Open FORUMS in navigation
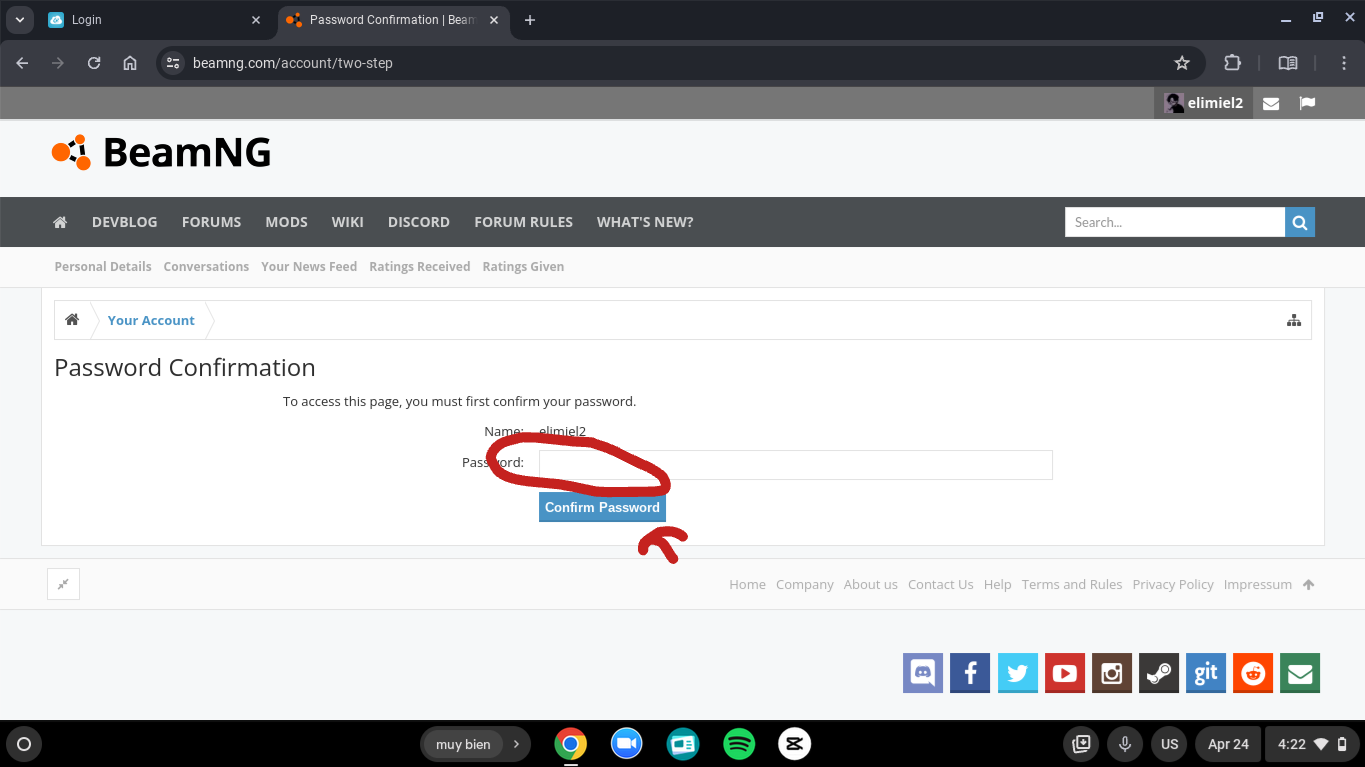This screenshot has width=1365, height=767. (x=211, y=222)
